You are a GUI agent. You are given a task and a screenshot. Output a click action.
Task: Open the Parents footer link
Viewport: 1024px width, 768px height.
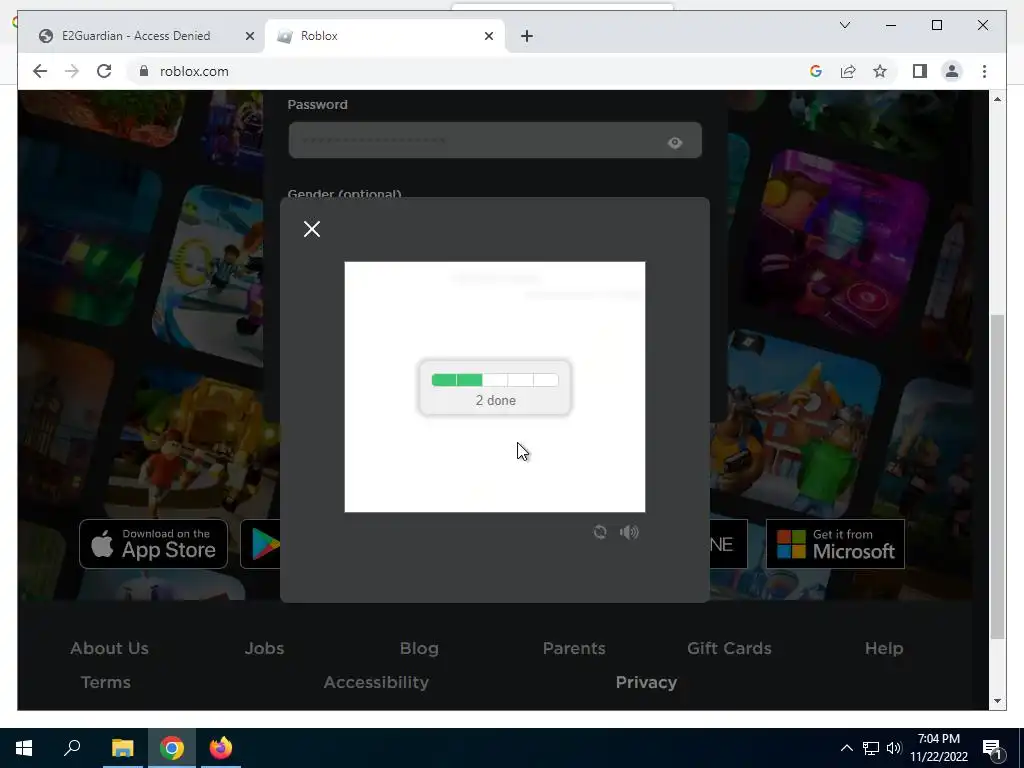tap(574, 648)
